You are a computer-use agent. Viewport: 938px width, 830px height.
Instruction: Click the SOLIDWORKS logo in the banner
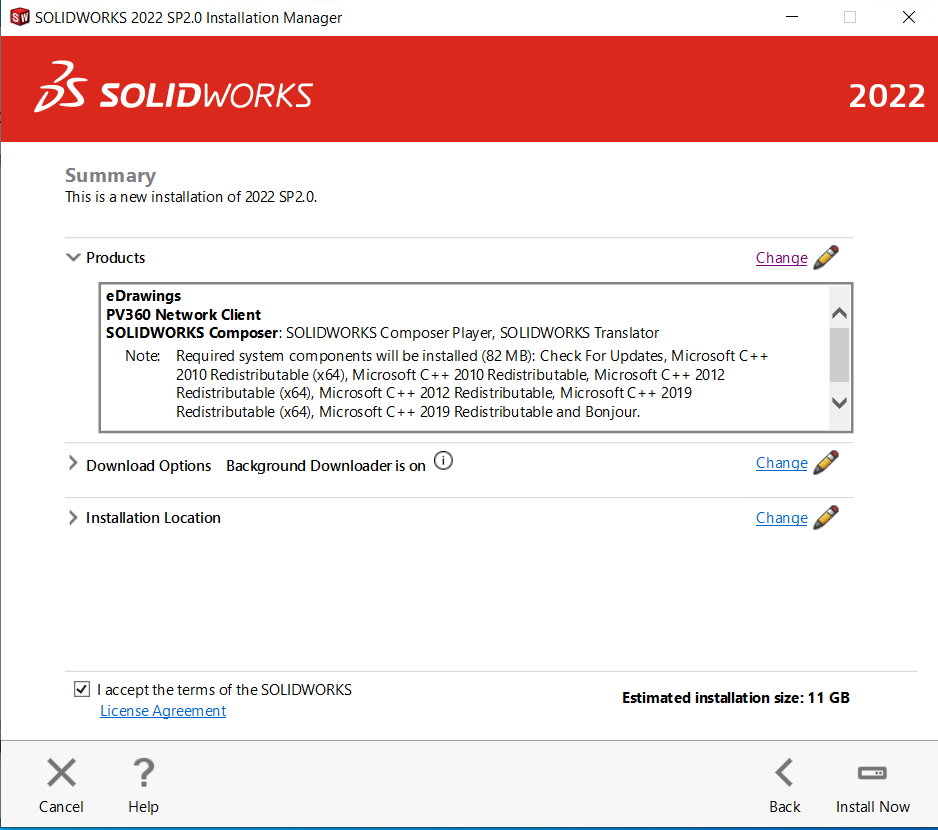174,91
